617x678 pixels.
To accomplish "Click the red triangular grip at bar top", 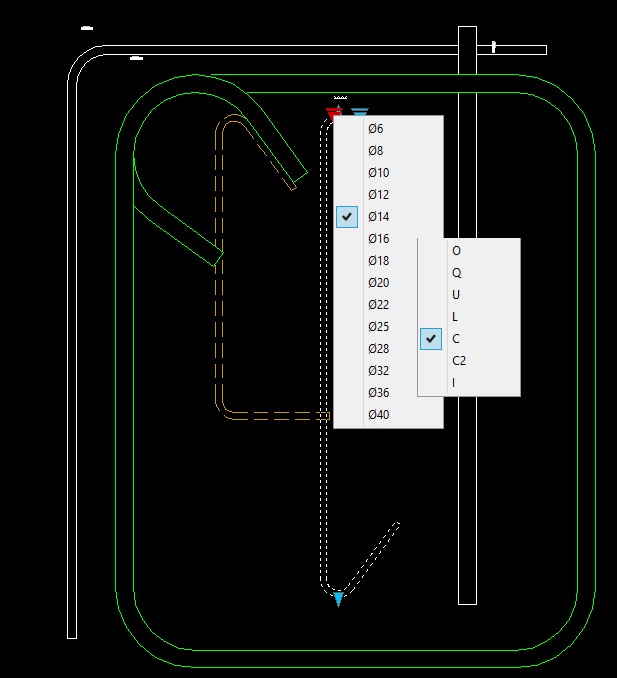I will tap(333, 114).
